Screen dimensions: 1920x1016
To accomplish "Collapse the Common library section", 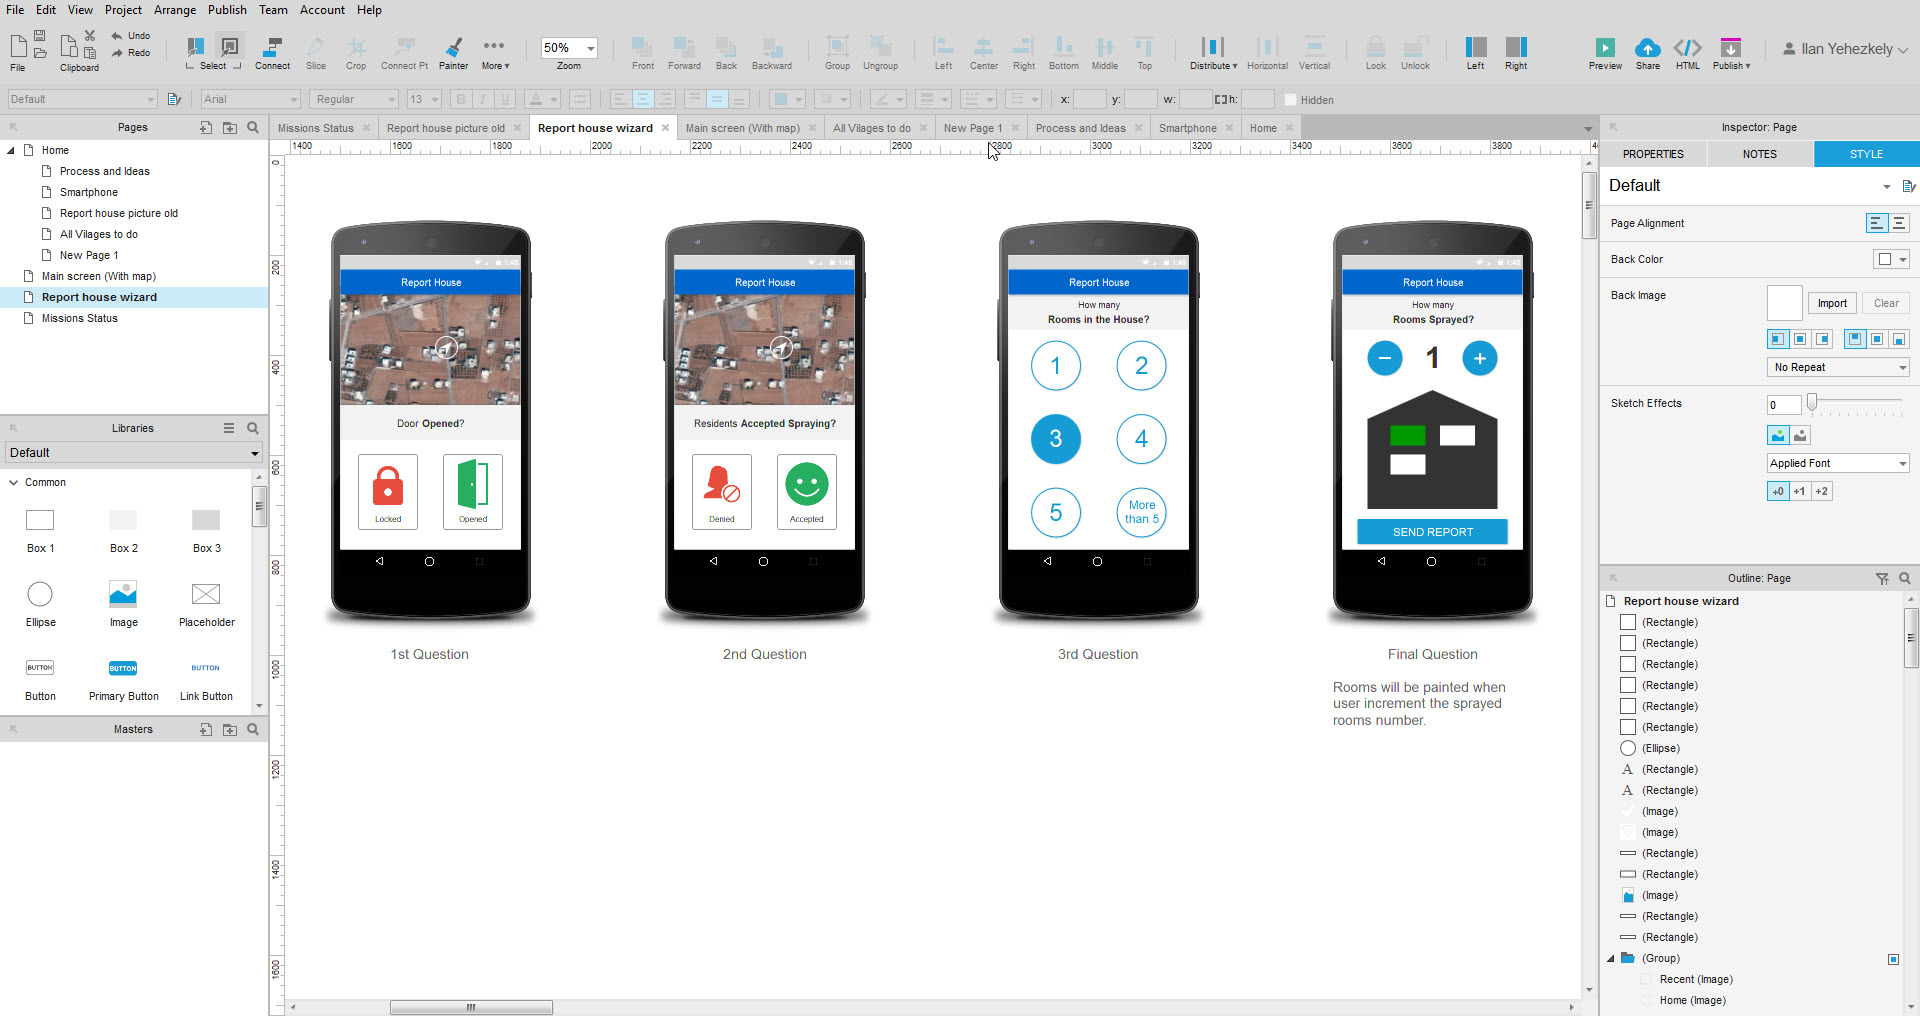I will (14, 482).
